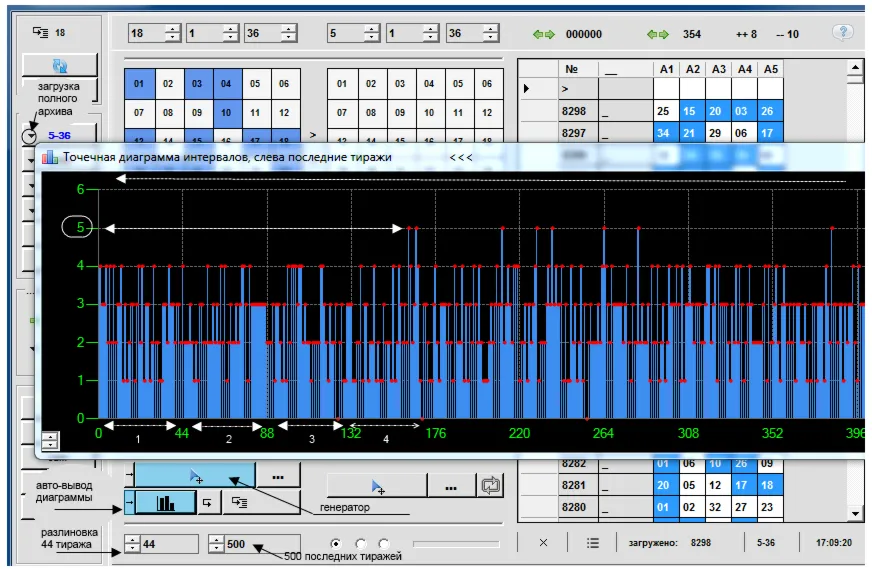
Task: Click the 500 value input field
Action: (262, 544)
